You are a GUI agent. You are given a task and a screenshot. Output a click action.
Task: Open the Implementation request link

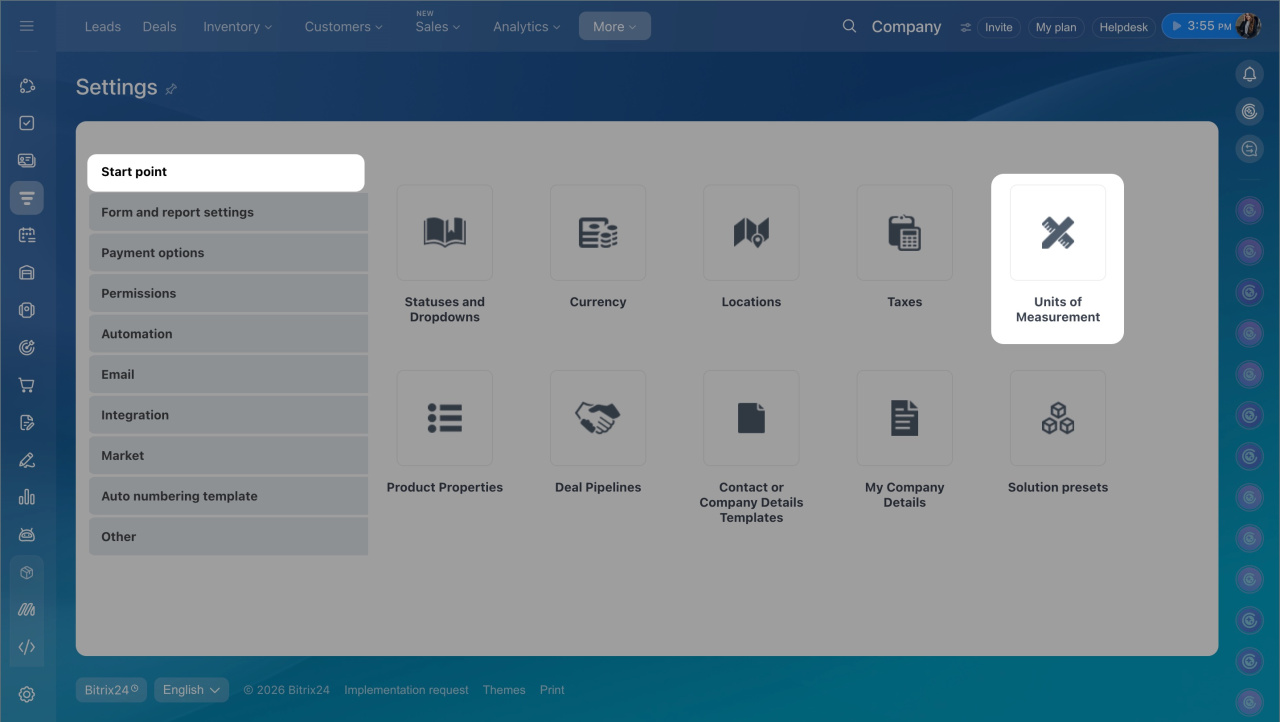pos(406,690)
